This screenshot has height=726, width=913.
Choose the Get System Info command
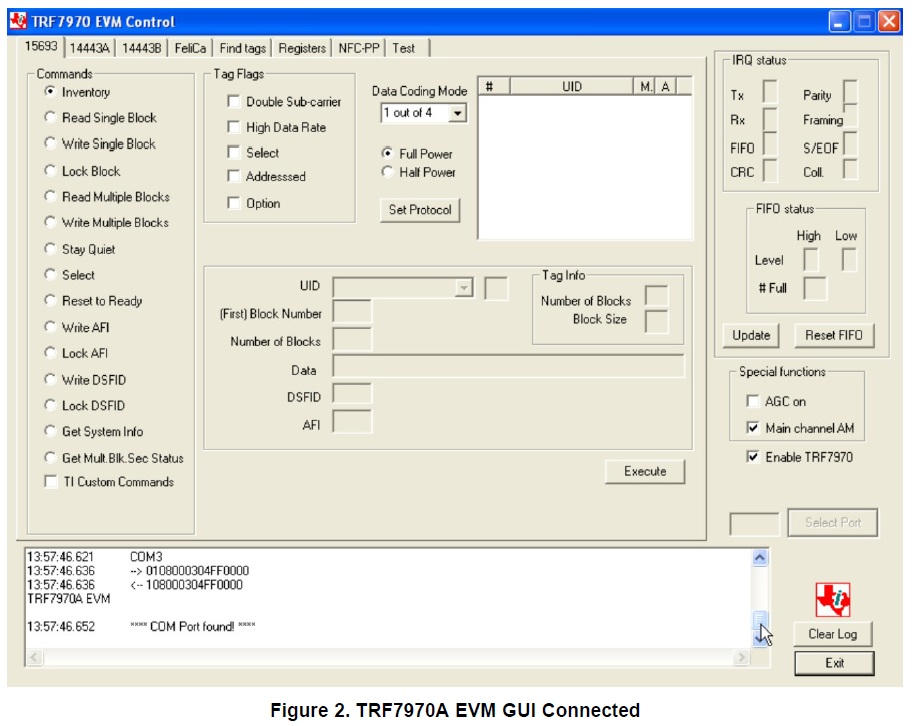tap(51, 431)
